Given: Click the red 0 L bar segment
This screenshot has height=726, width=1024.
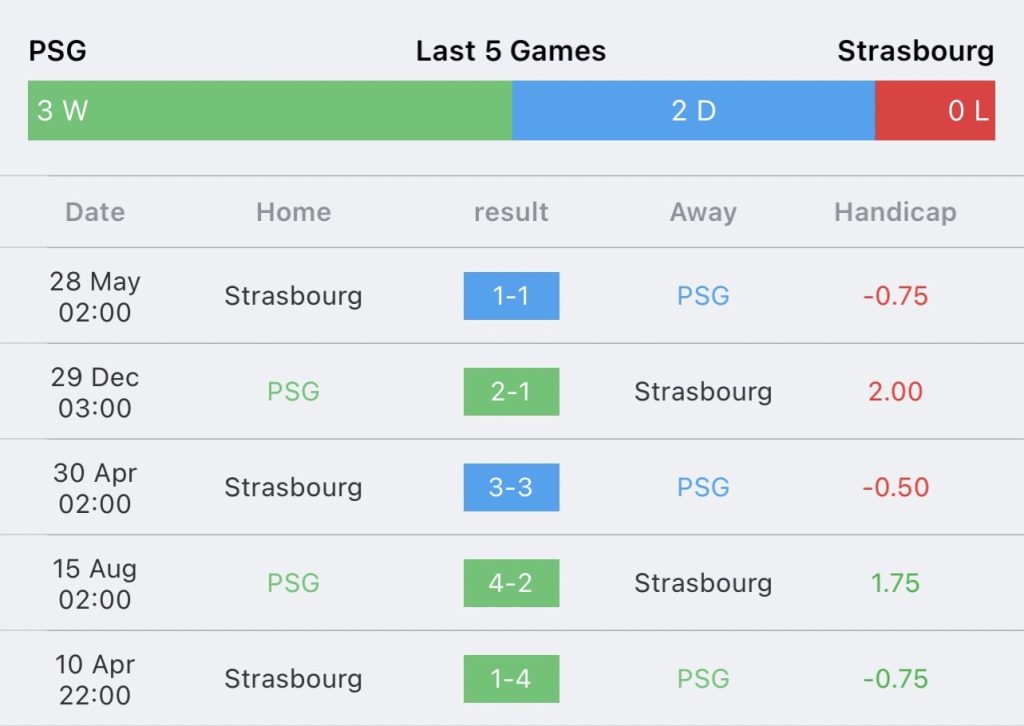Looking at the screenshot, I should coord(935,110).
